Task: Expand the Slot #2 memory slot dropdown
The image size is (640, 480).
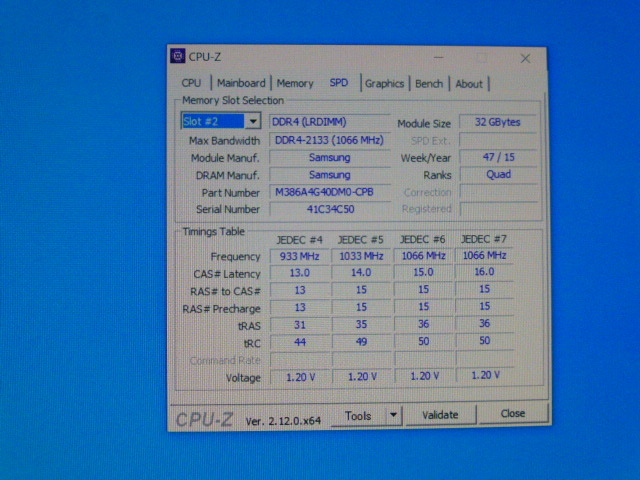Action: click(253, 121)
